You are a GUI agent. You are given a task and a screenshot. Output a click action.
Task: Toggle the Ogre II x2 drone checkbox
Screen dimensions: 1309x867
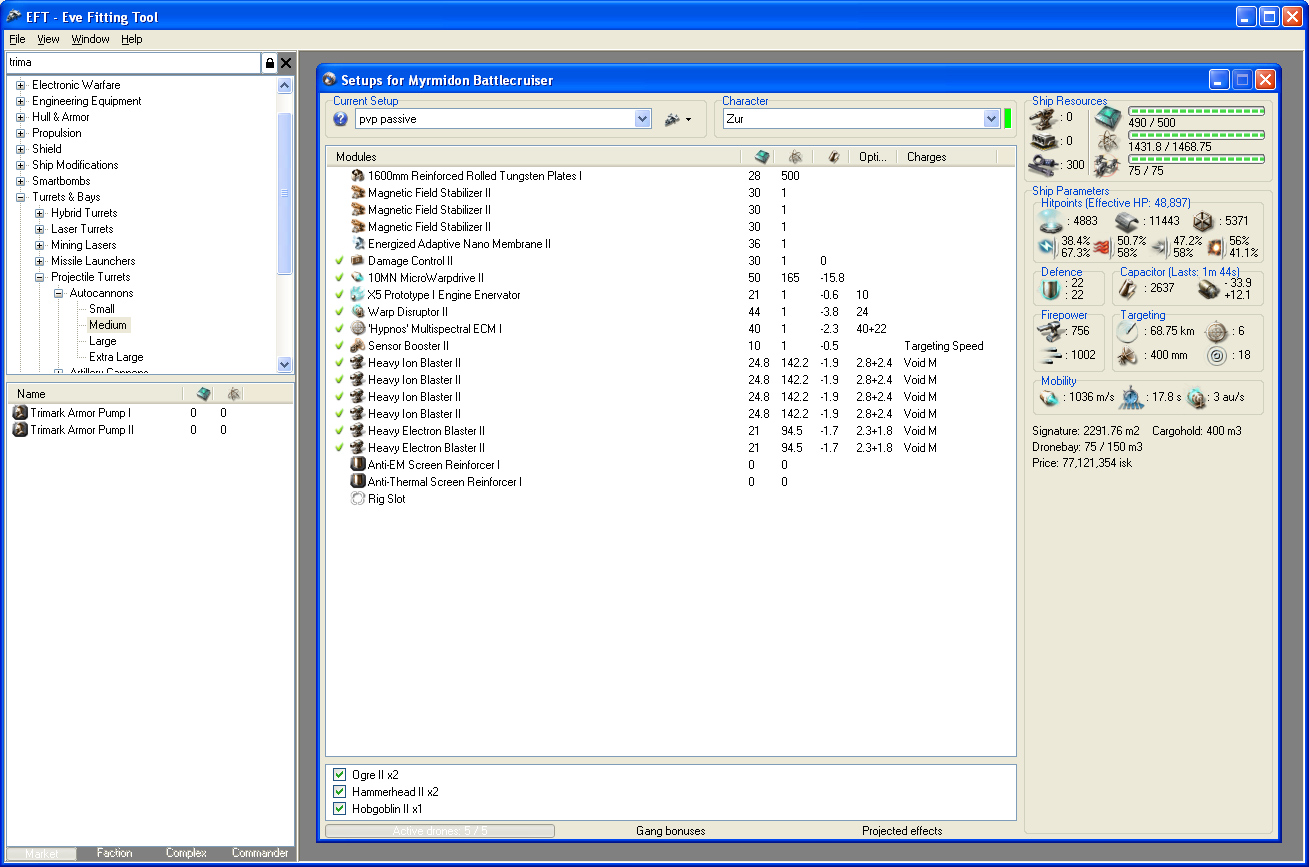click(339, 775)
